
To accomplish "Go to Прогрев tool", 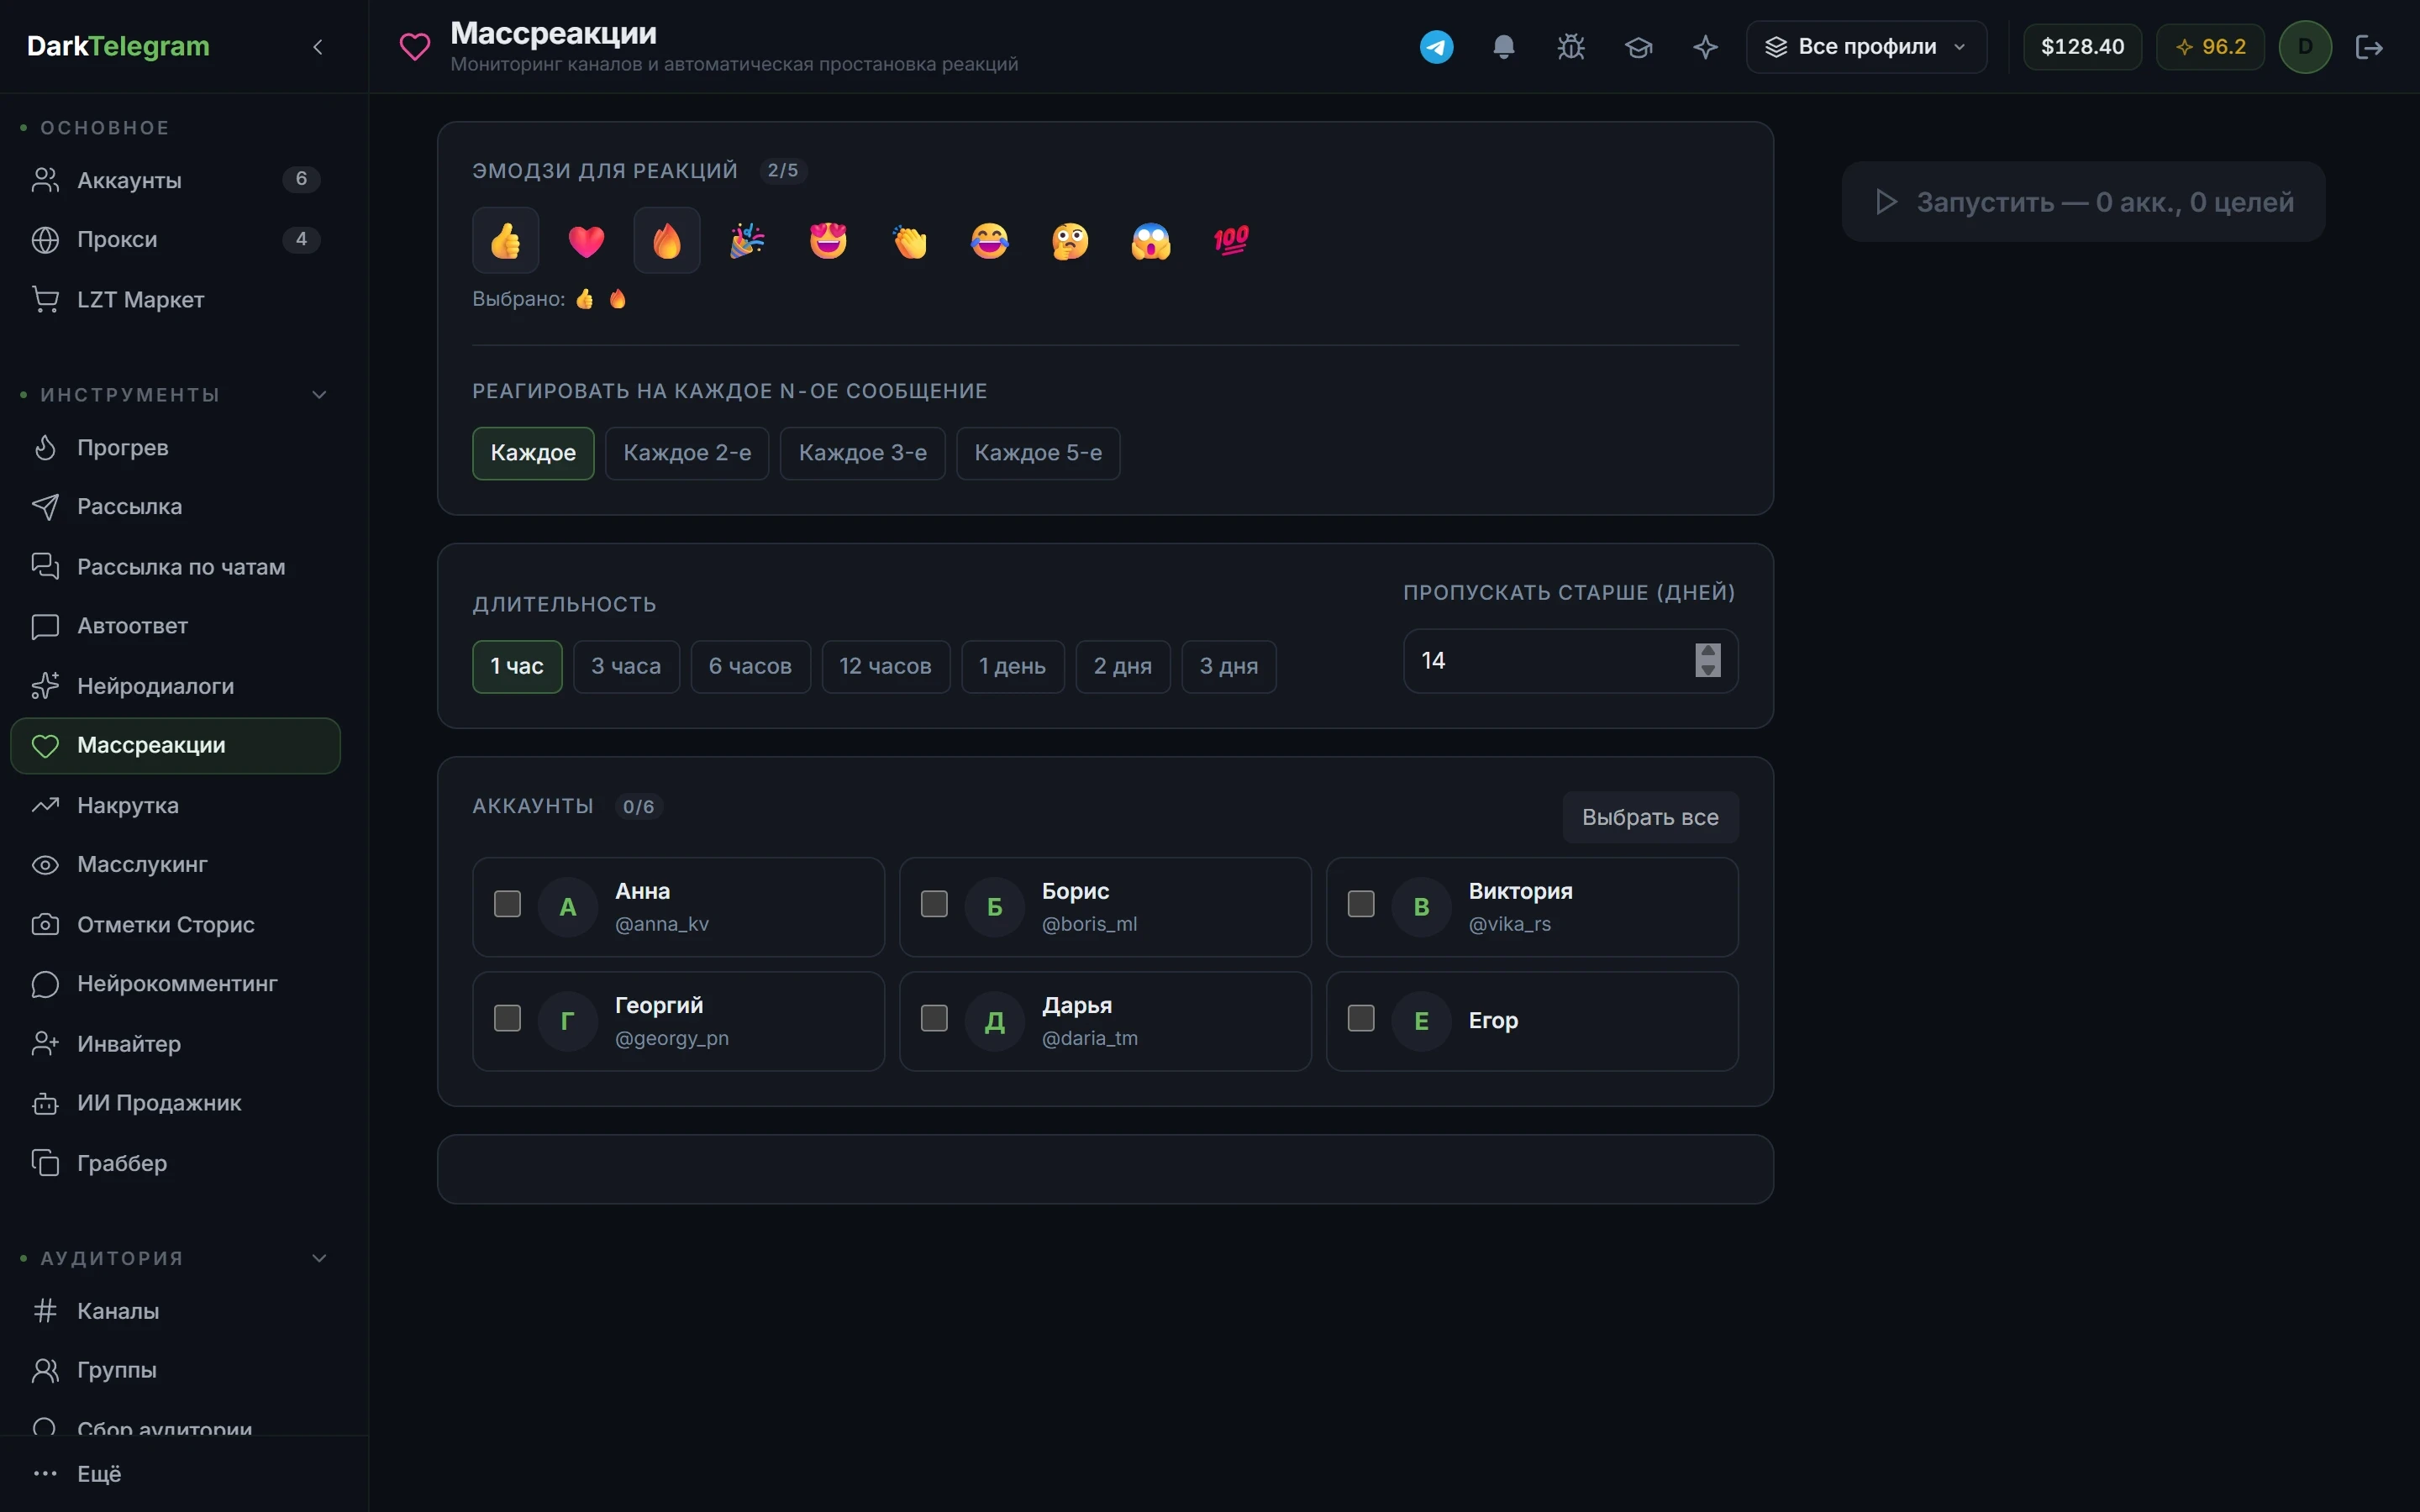I will point(175,447).
